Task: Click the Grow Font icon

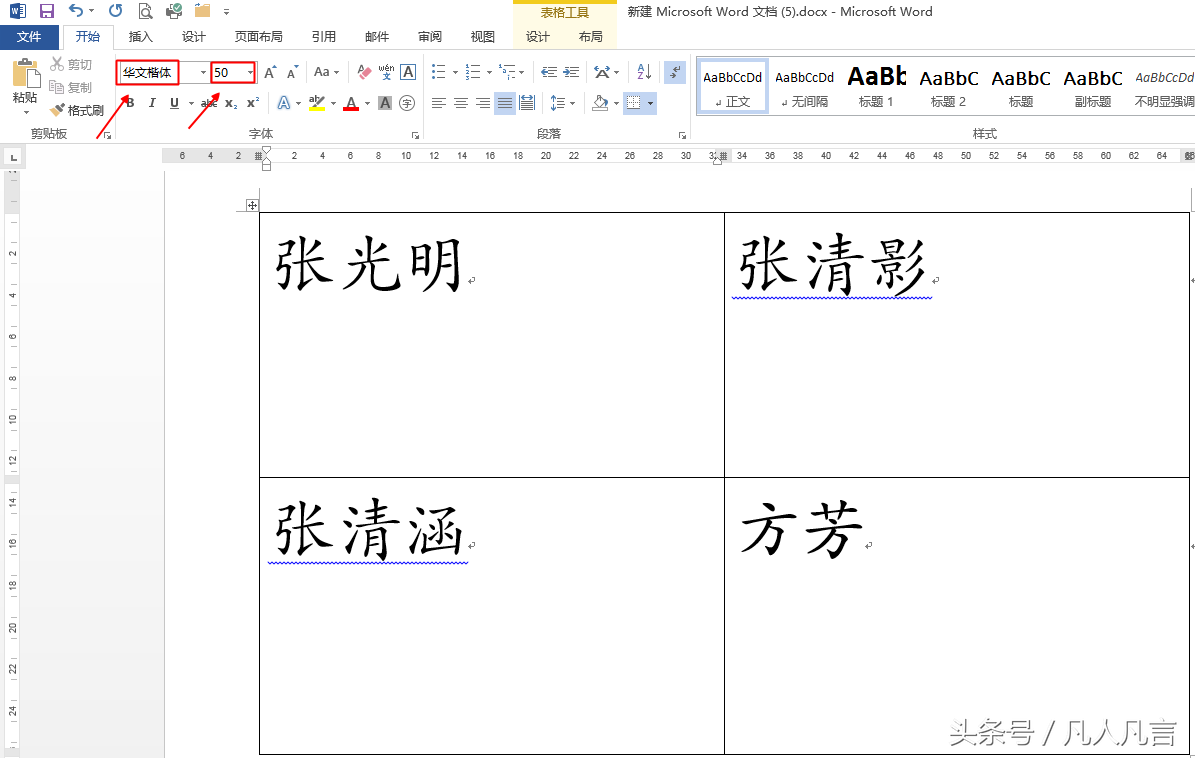Action: click(x=270, y=72)
